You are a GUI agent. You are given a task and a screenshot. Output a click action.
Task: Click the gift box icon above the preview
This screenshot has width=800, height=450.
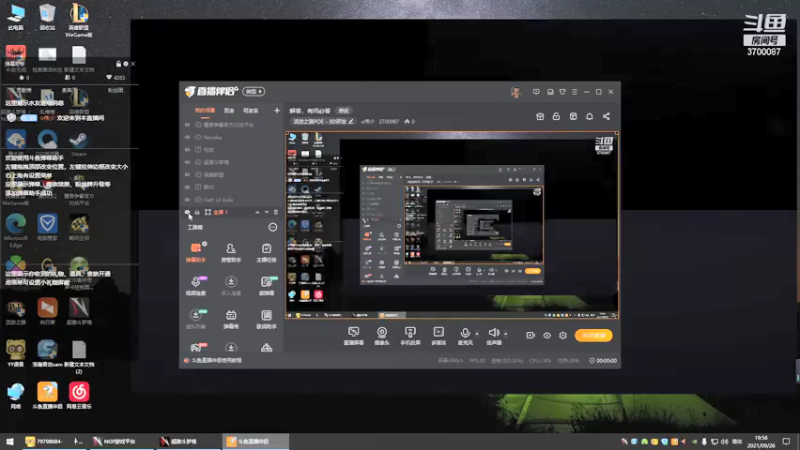pyautogui.click(x=540, y=116)
